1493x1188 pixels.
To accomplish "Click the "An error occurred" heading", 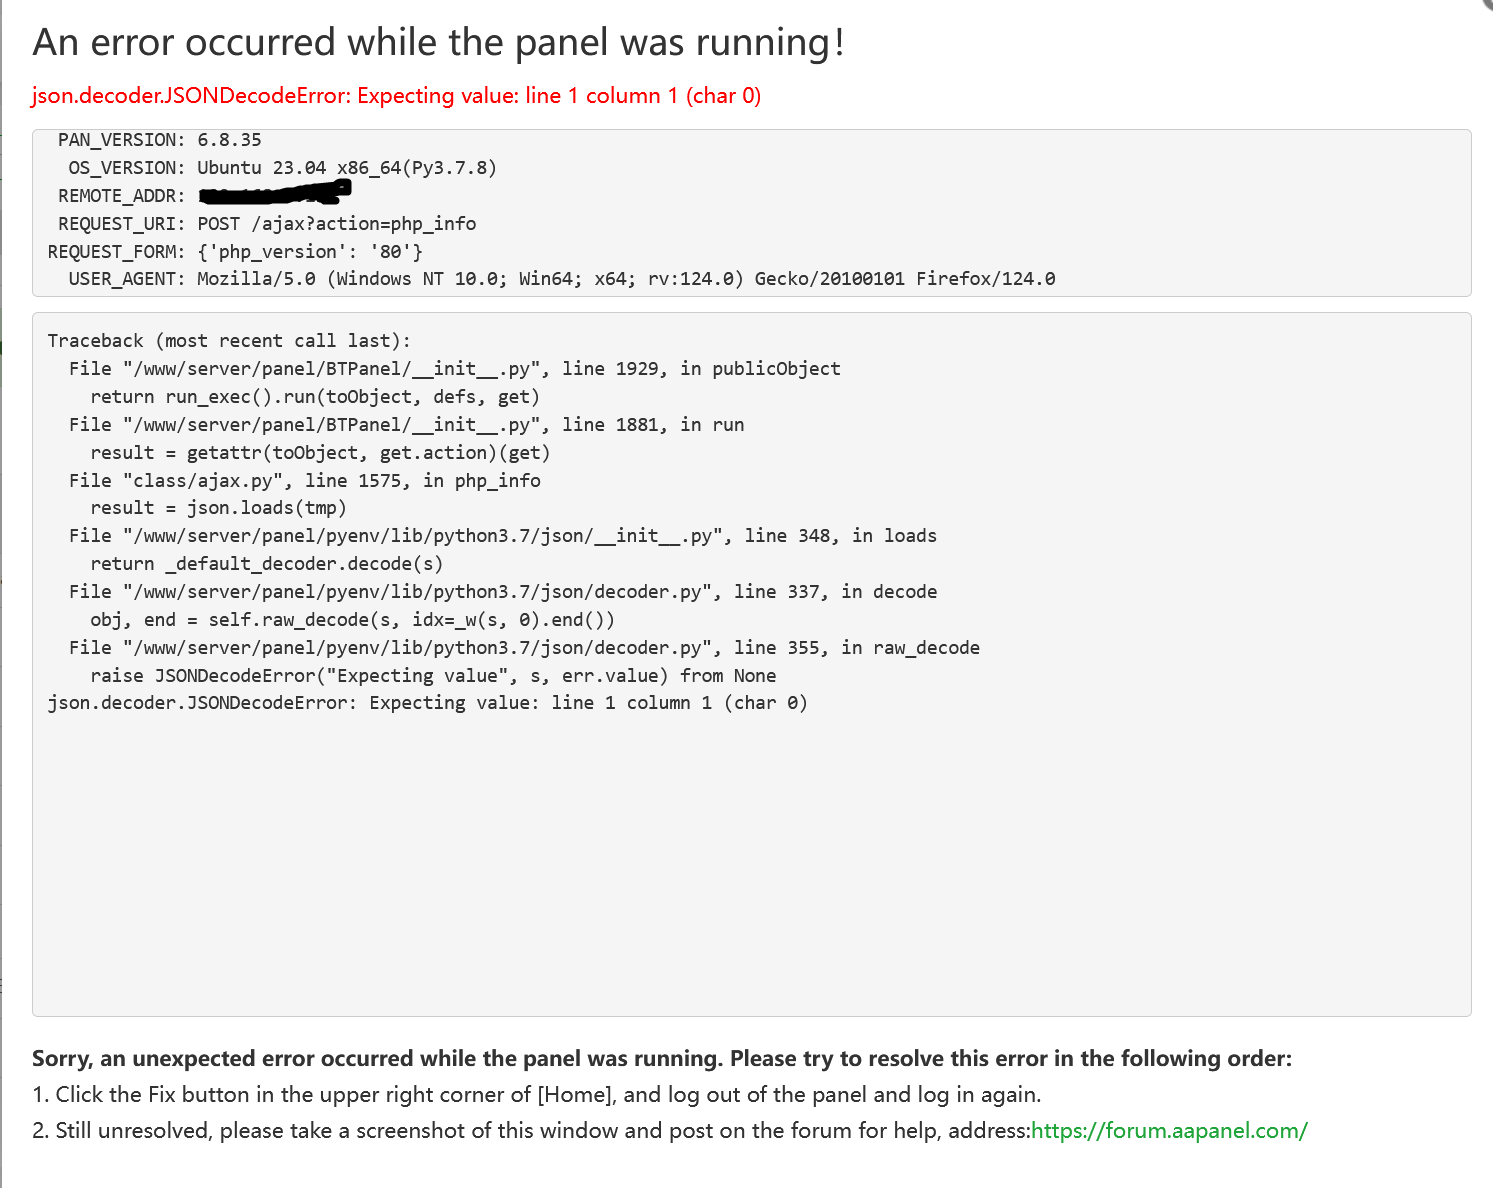I will [x=438, y=43].
